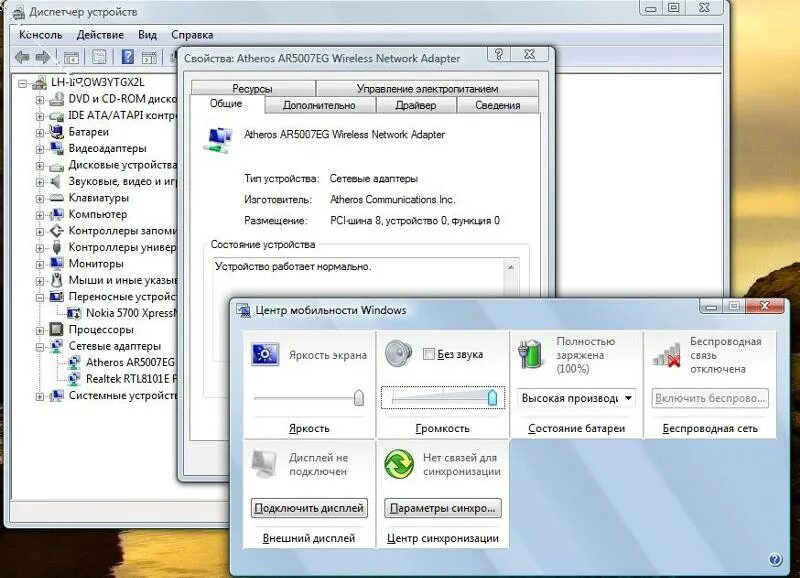Click the Состояние батареи label
This screenshot has width=800, height=578.
576,429
